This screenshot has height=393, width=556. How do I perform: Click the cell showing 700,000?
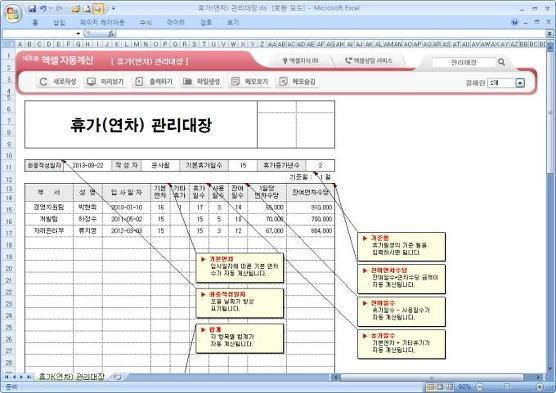click(x=310, y=219)
